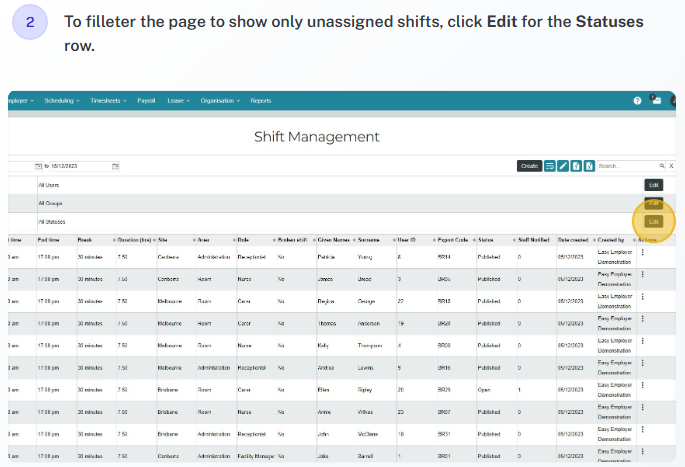Sort by the Broken shift column header
The image size is (685, 467).
point(292,240)
